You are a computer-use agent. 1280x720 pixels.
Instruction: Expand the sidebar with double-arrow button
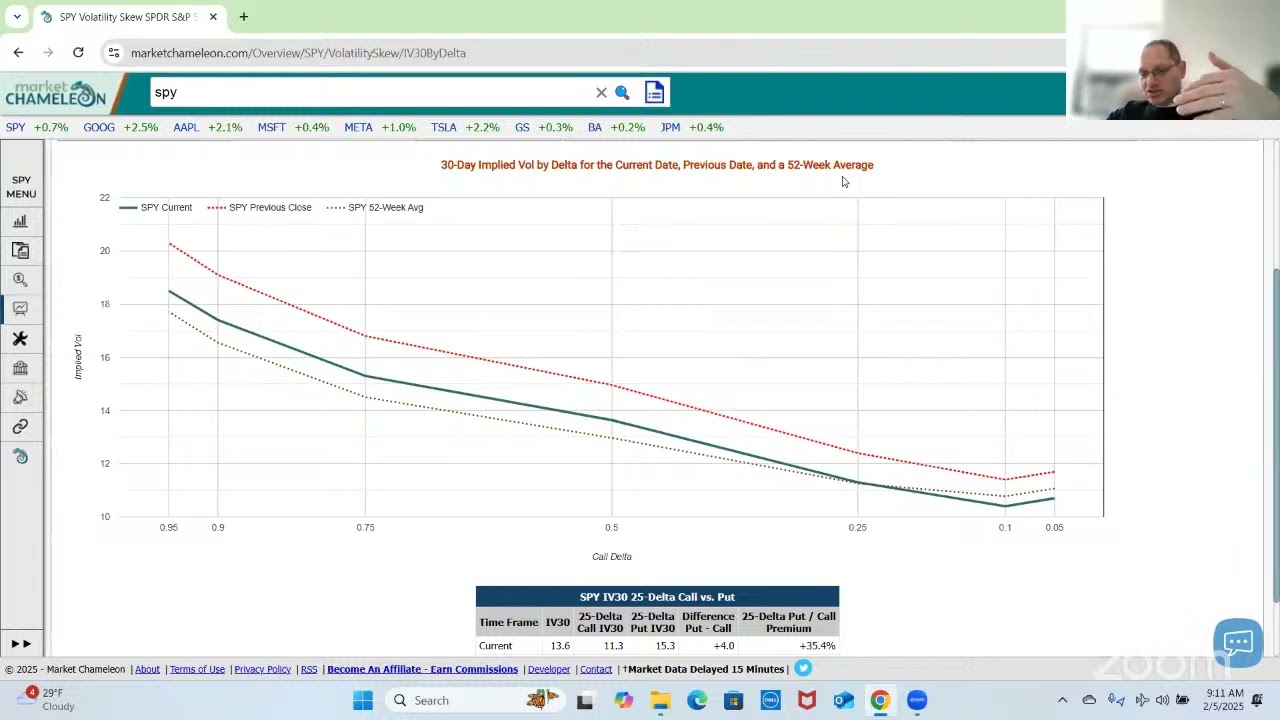pos(21,644)
